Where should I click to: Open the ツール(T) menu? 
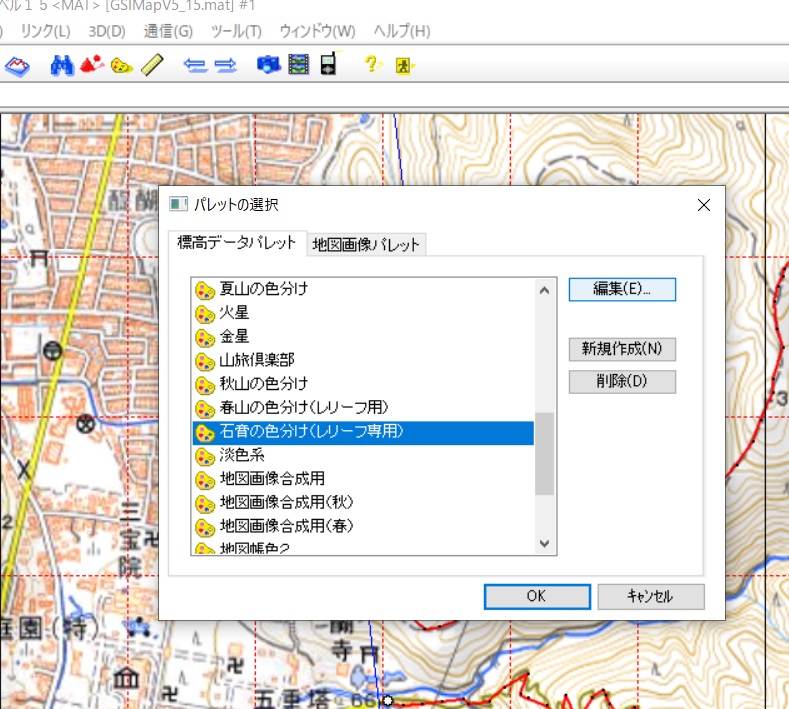236,31
